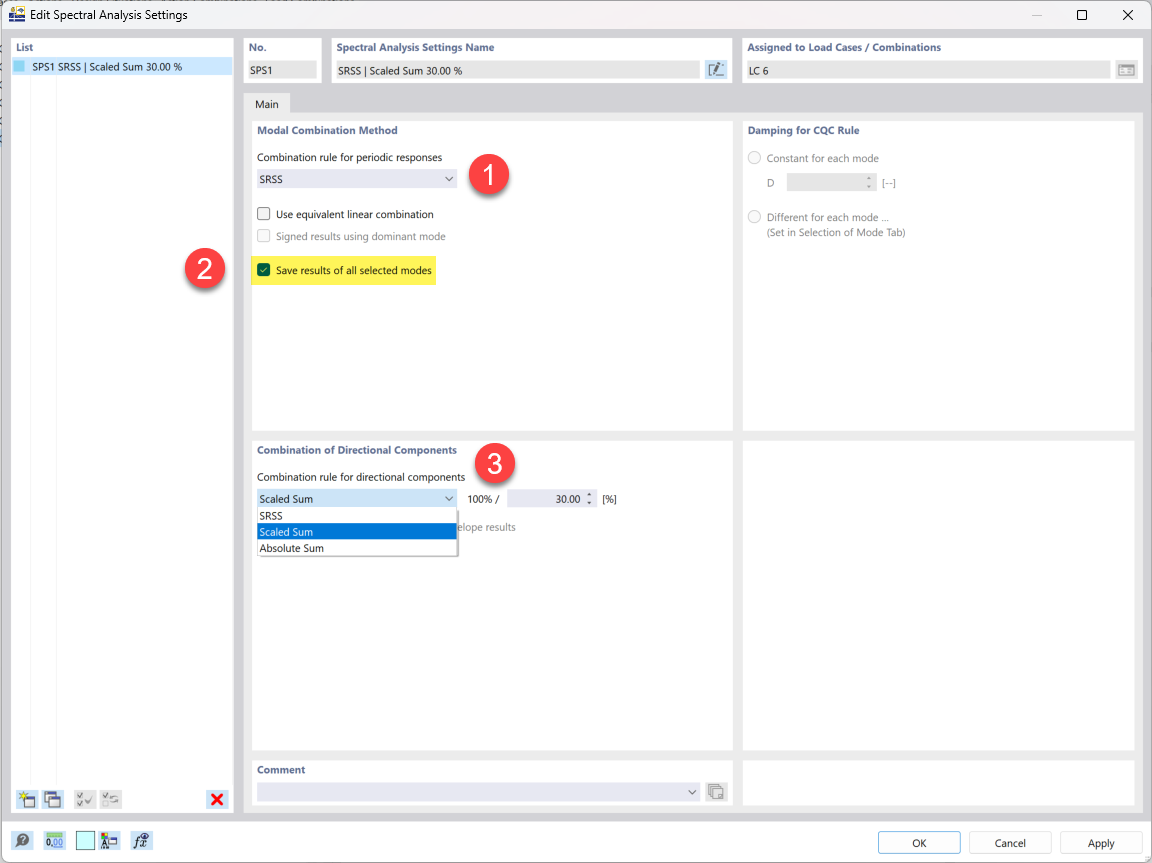Viewport: 1152px width, 863px height.
Task: Open the fx function editor icon
Action: point(140,840)
